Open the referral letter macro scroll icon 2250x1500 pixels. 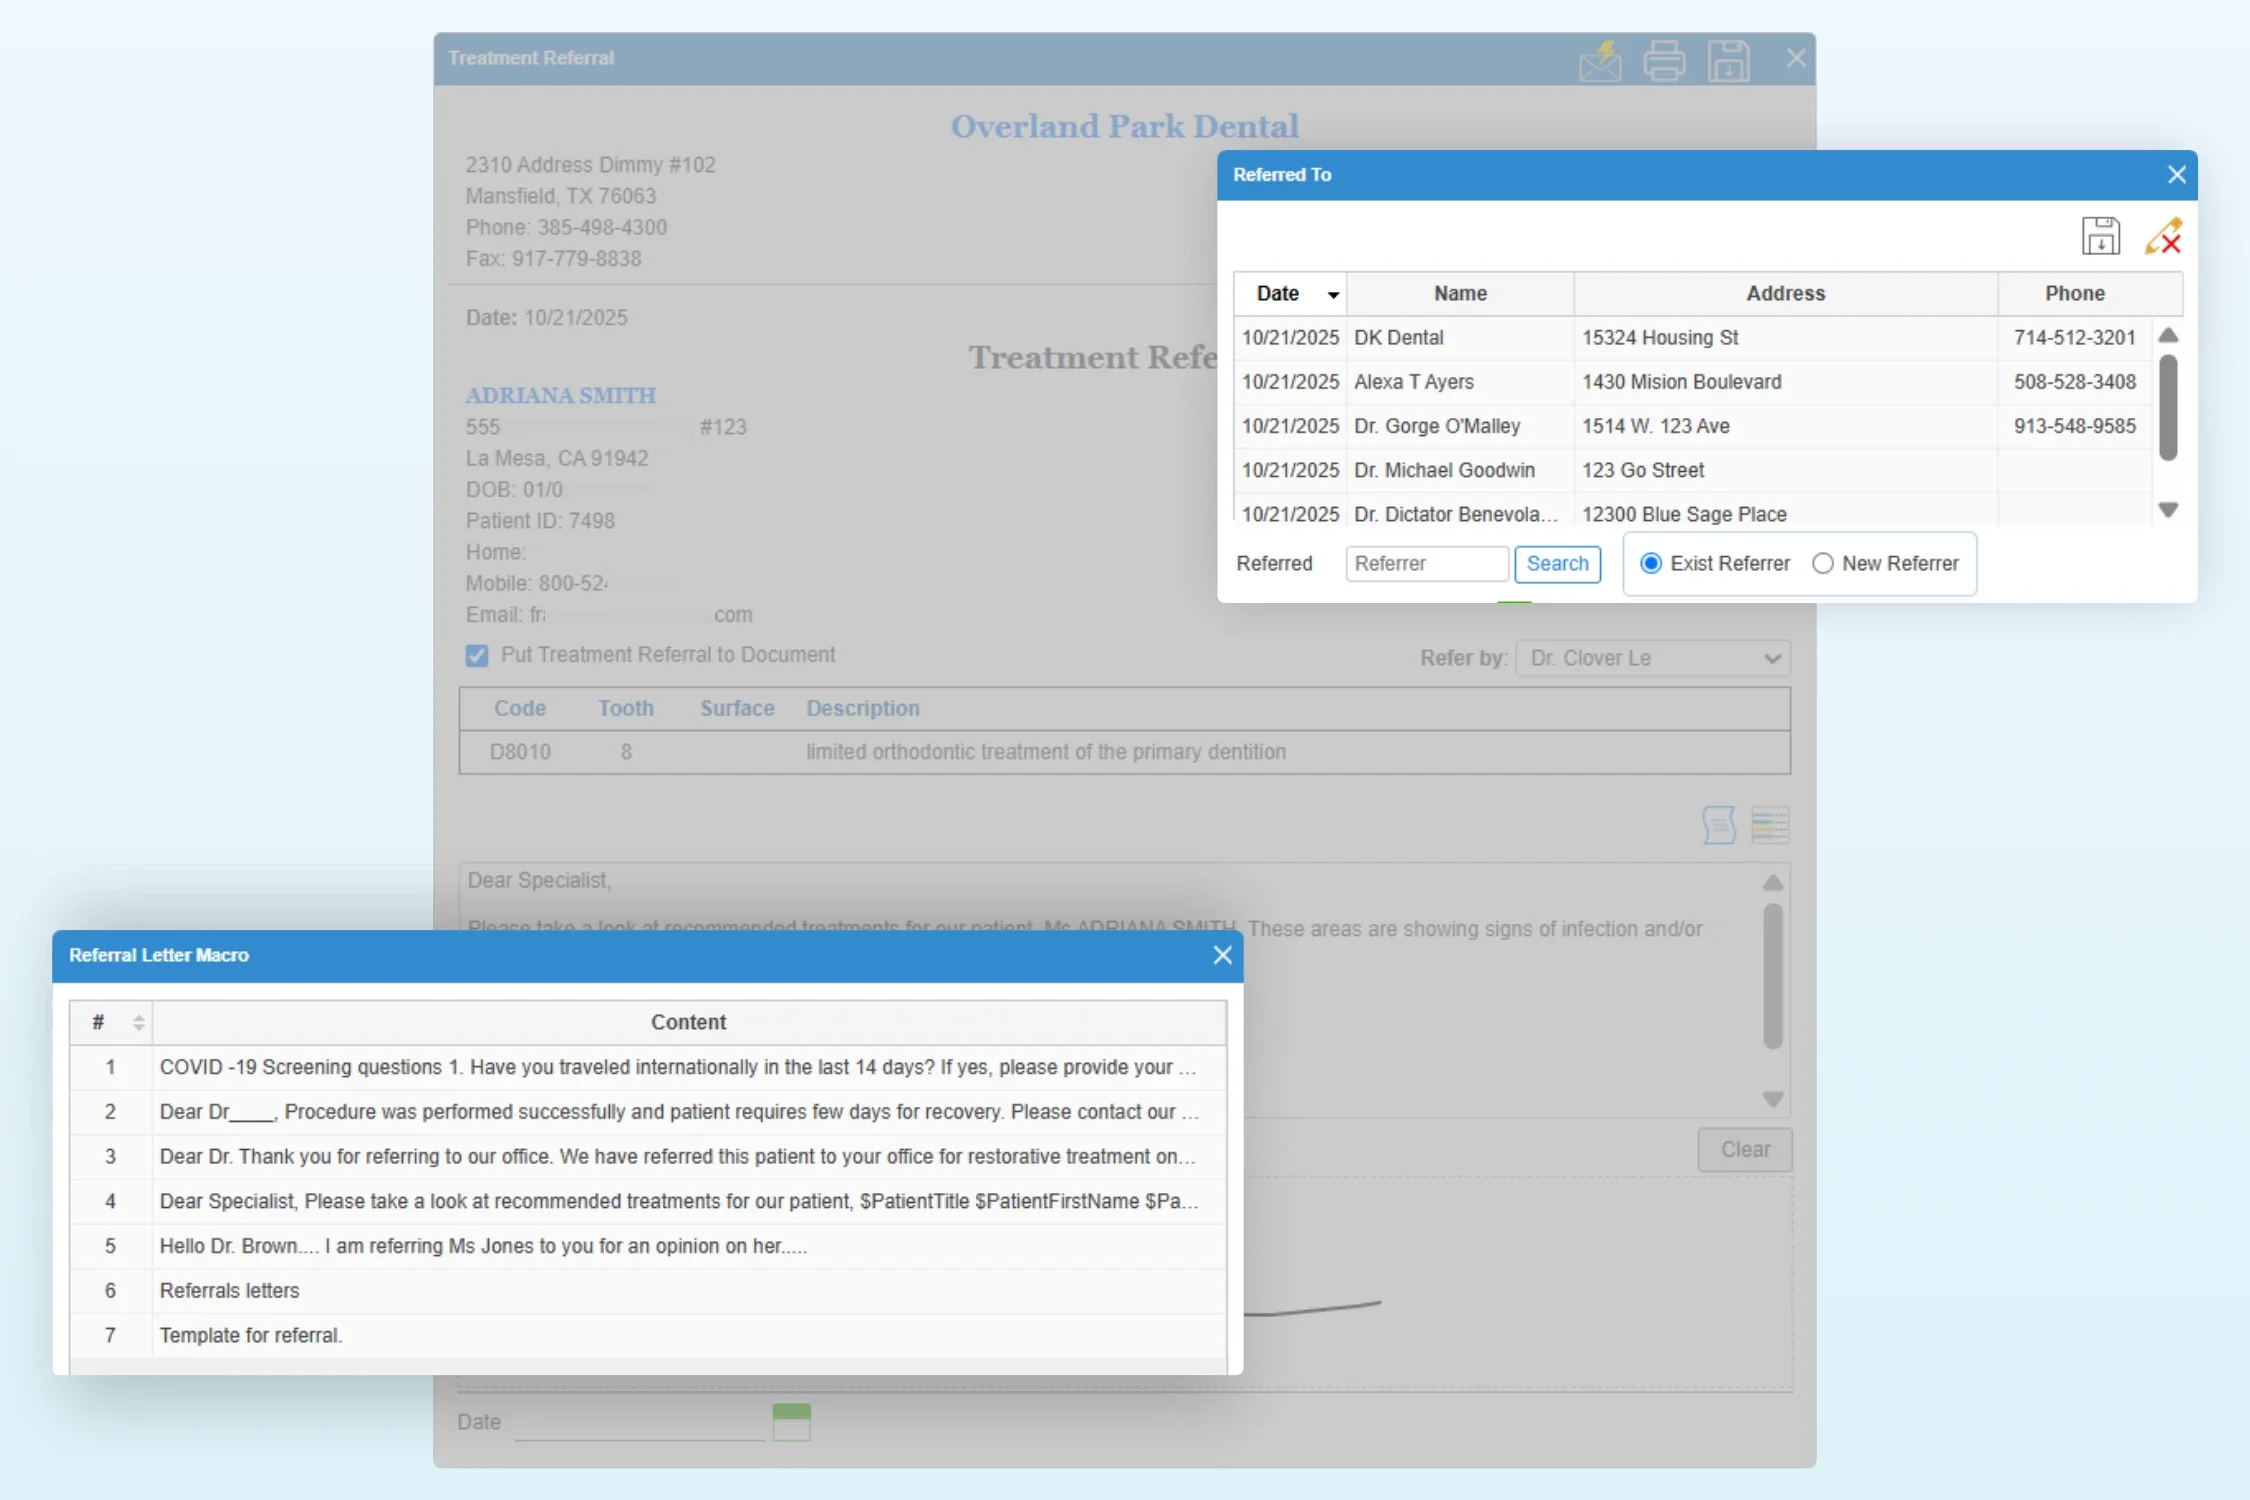pos(1719,825)
